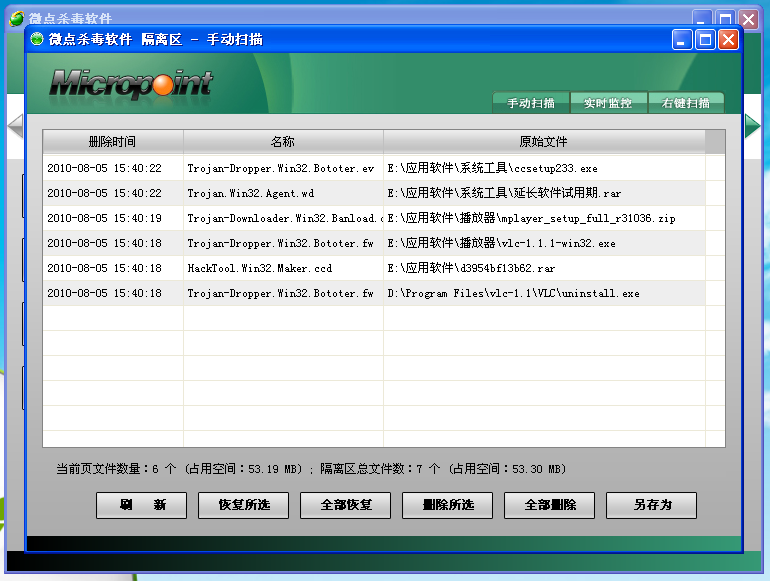The image size is (770, 581).
Task: Click the 全部删除 button
Action: [550, 505]
